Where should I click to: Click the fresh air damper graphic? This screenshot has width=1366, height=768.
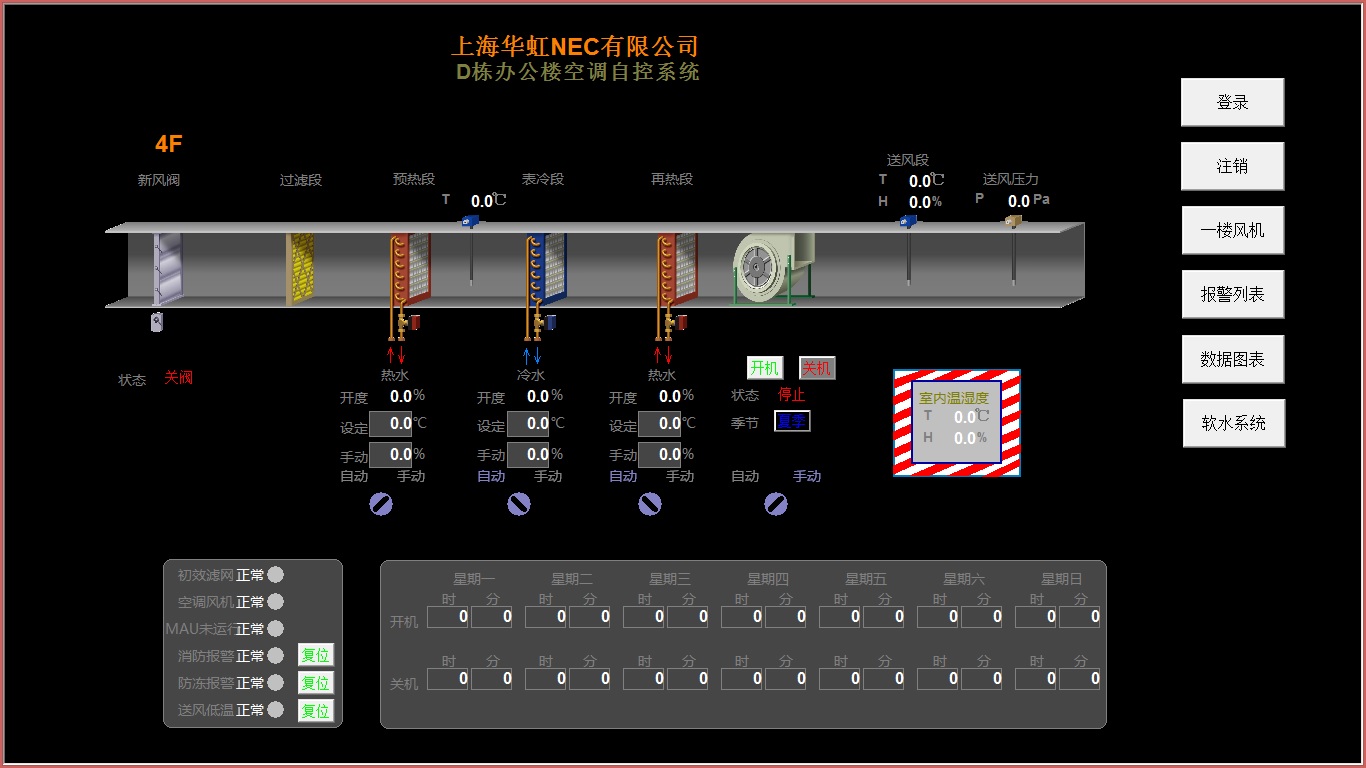pyautogui.click(x=168, y=268)
